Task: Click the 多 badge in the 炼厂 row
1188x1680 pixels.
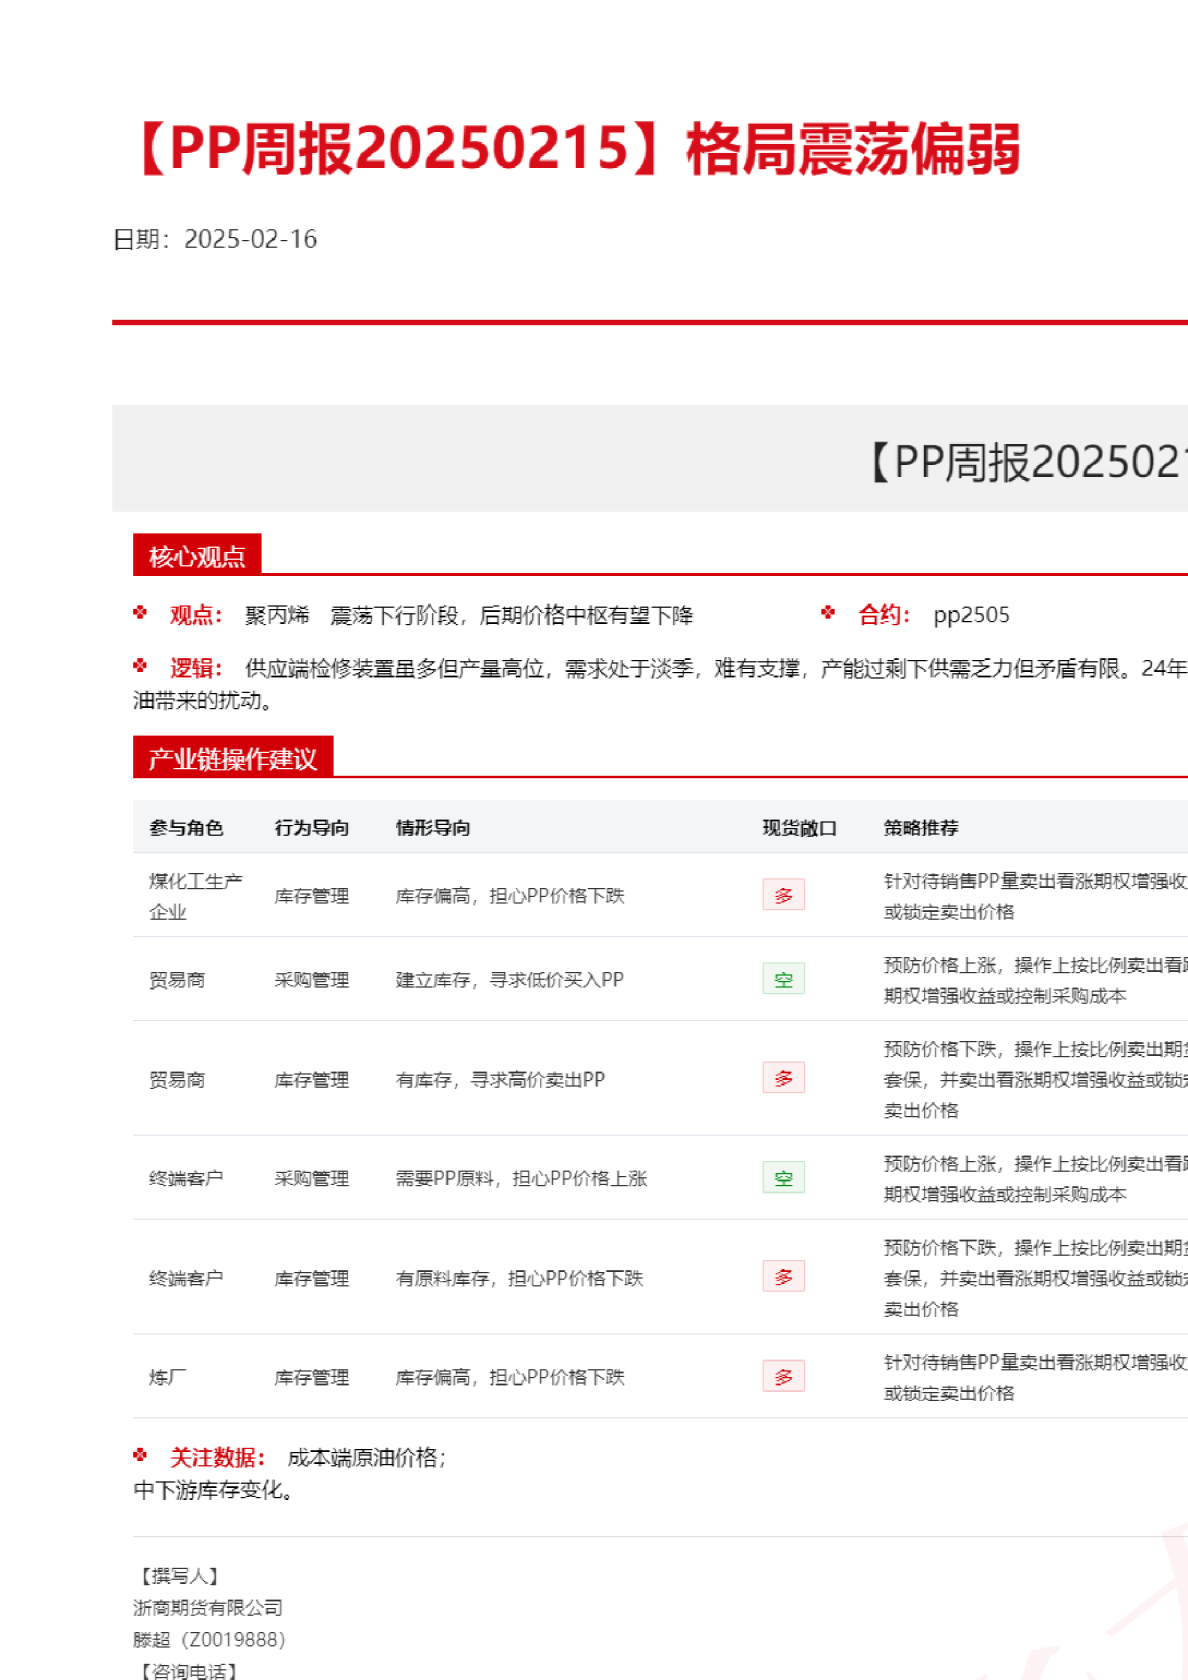Action: pyautogui.click(x=783, y=1377)
